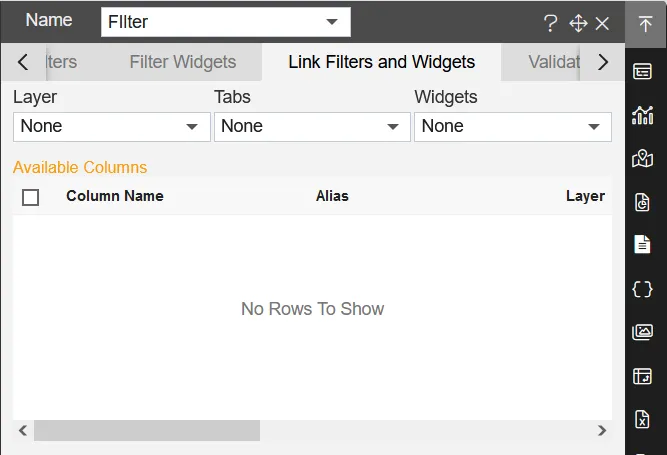
Task: Select the image gallery icon in sidebar
Action: pos(643,332)
